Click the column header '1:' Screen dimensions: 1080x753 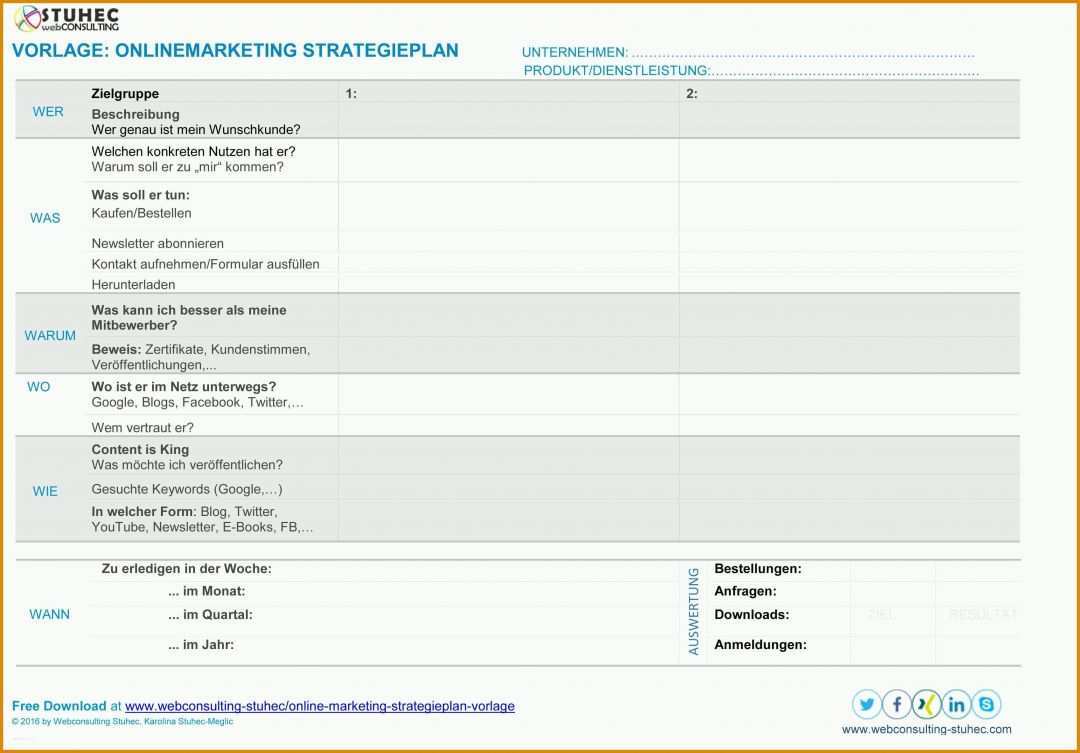coord(351,94)
